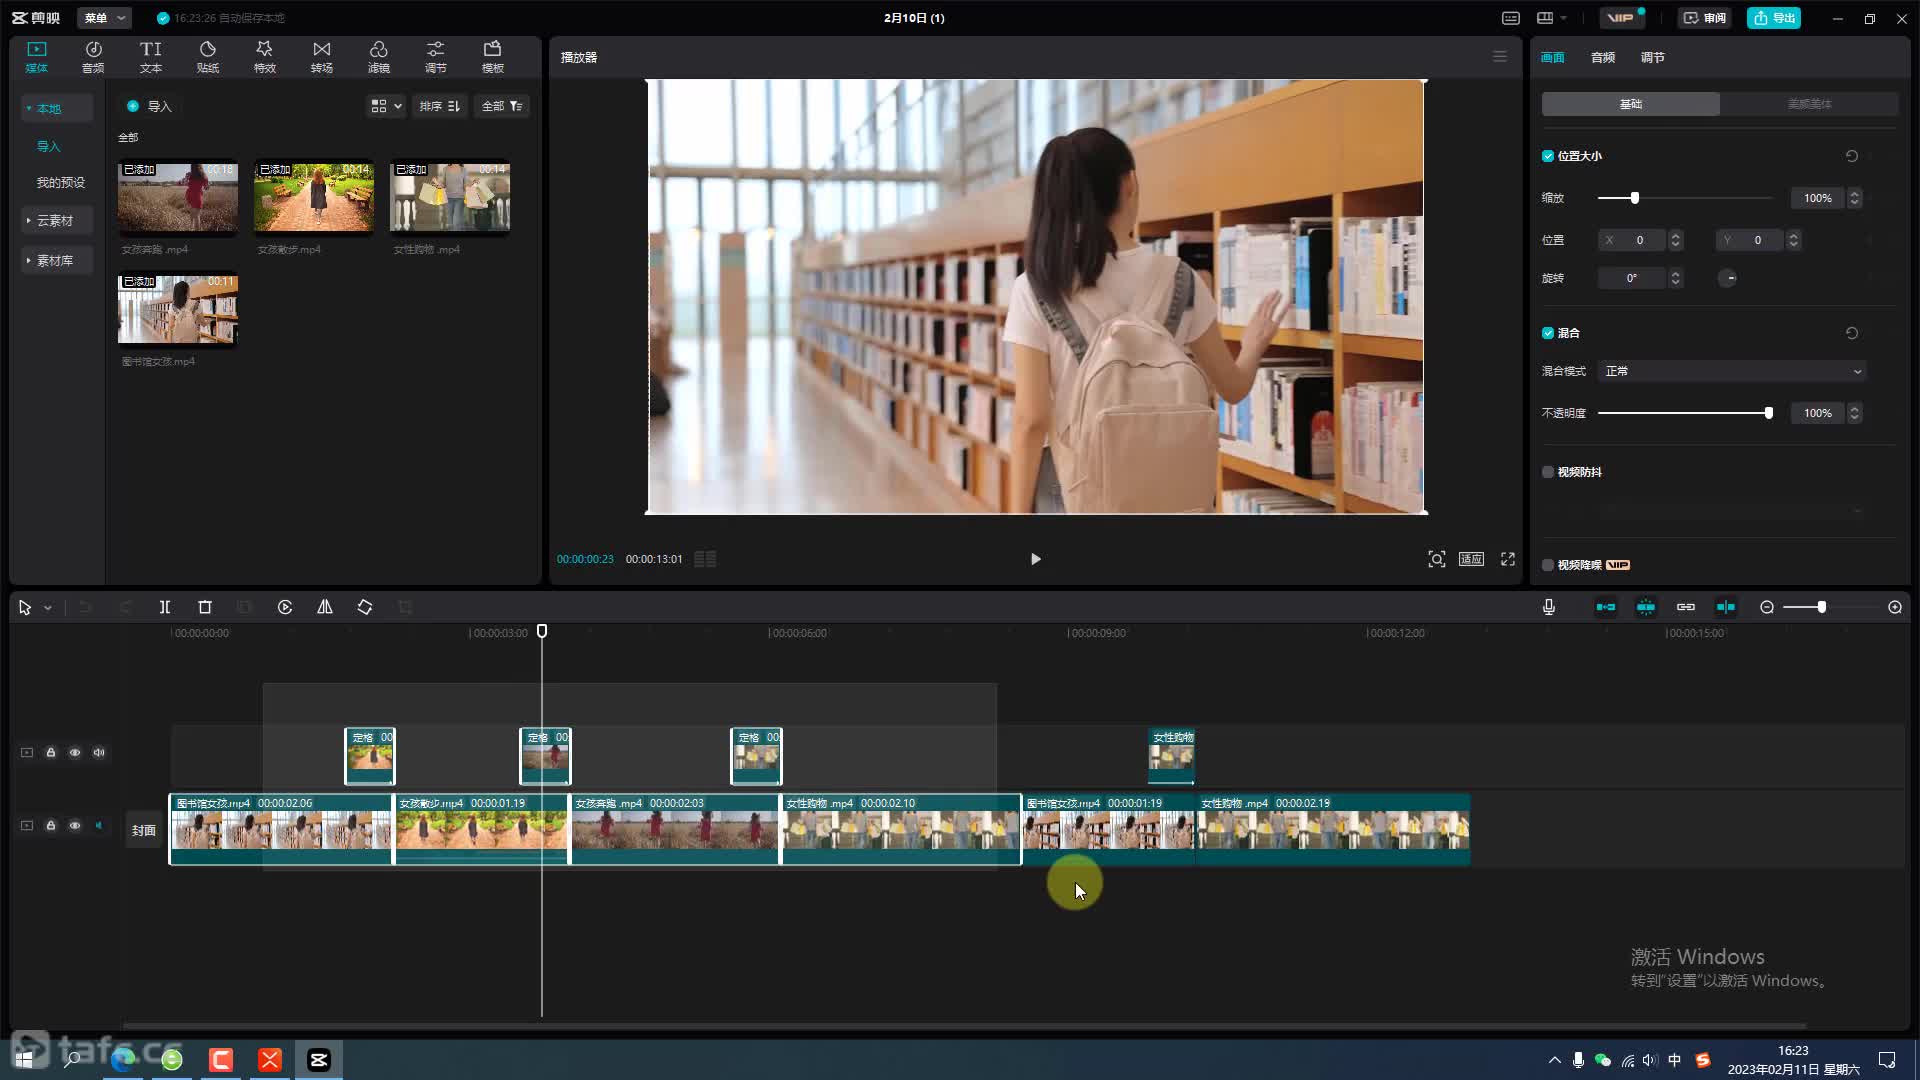Switch to the 调节 tab in right panel

click(x=1653, y=57)
